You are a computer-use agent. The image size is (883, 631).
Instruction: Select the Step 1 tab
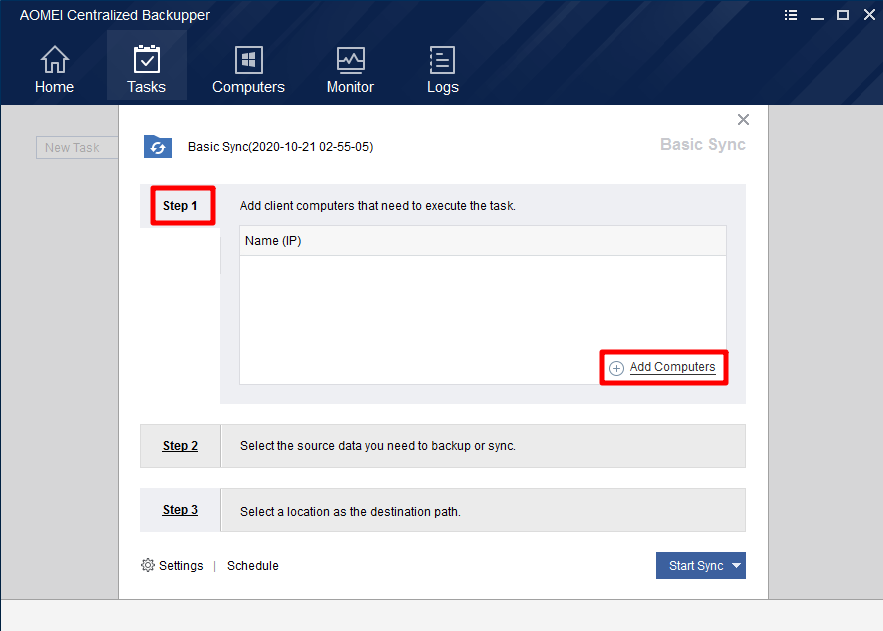tap(180, 206)
